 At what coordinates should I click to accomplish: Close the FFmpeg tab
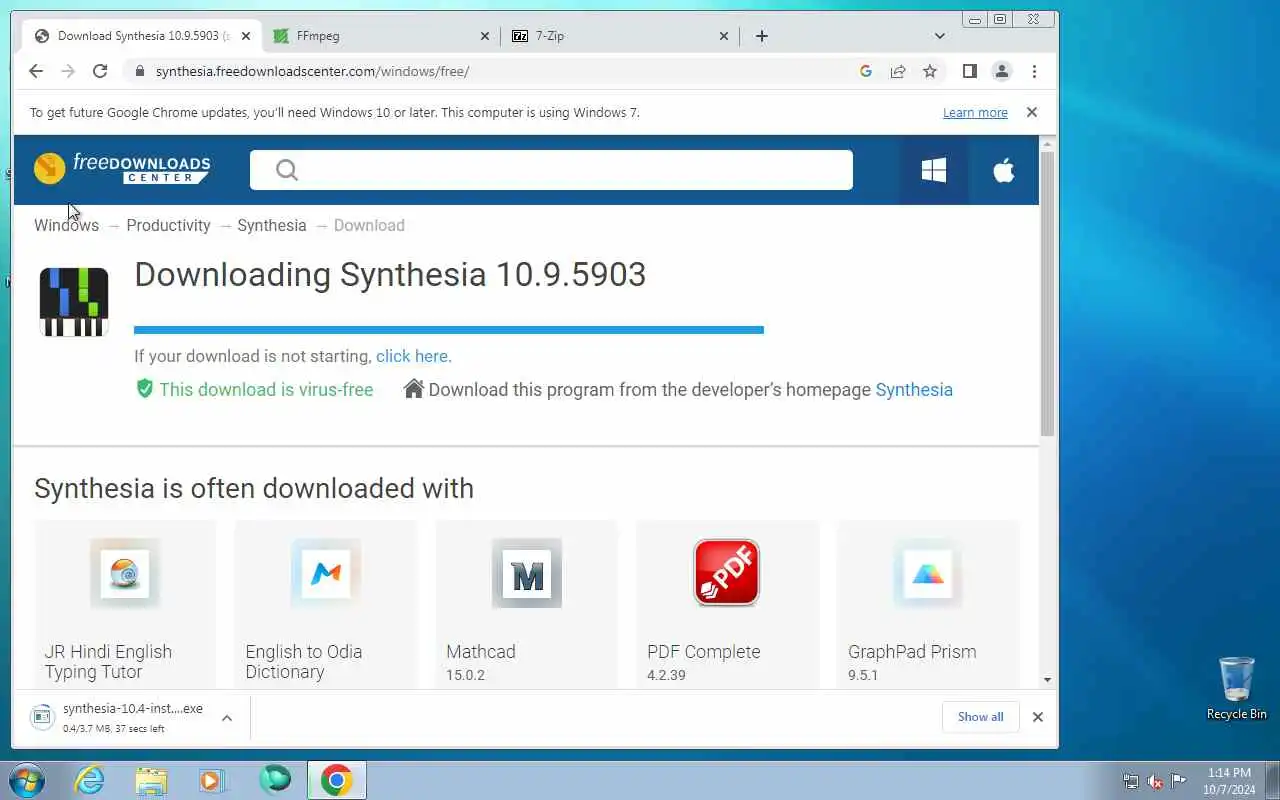(485, 36)
